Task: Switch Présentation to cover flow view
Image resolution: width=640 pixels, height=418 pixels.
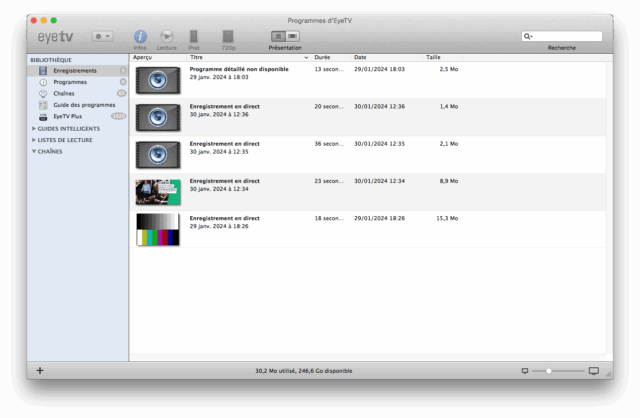Action: 292,36
